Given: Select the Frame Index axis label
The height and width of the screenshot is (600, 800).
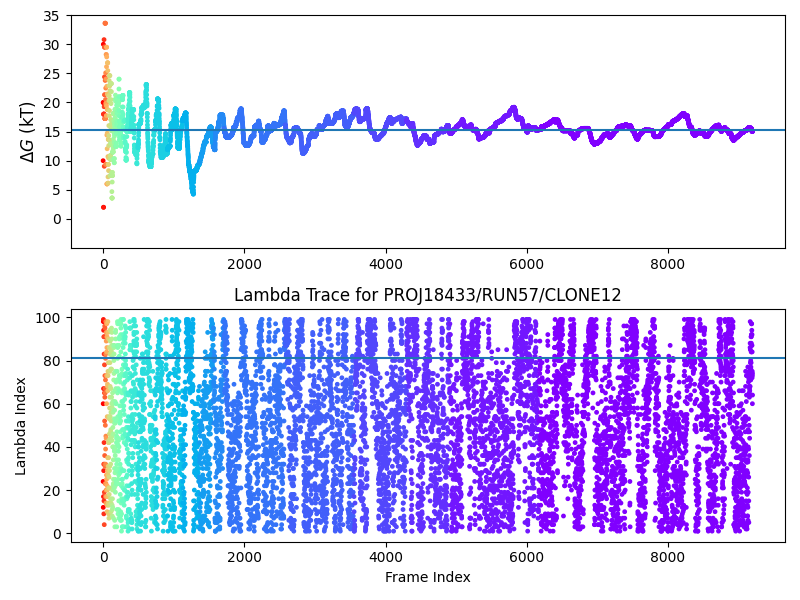Looking at the screenshot, I should click(428, 577).
